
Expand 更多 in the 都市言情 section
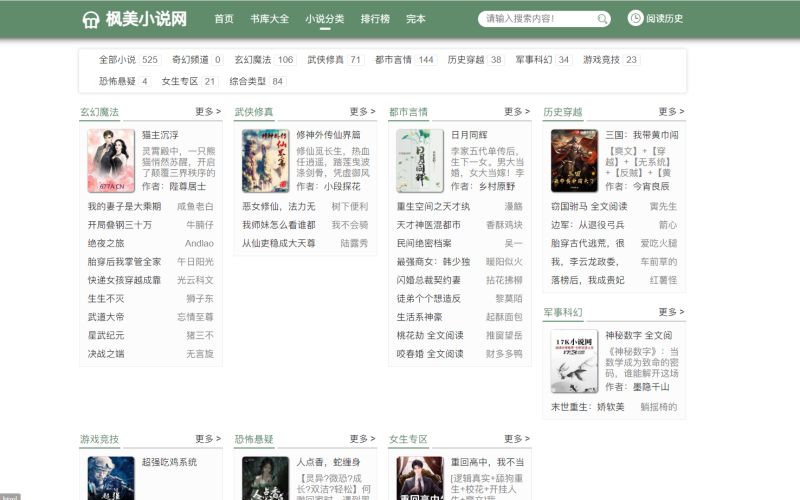[517, 111]
